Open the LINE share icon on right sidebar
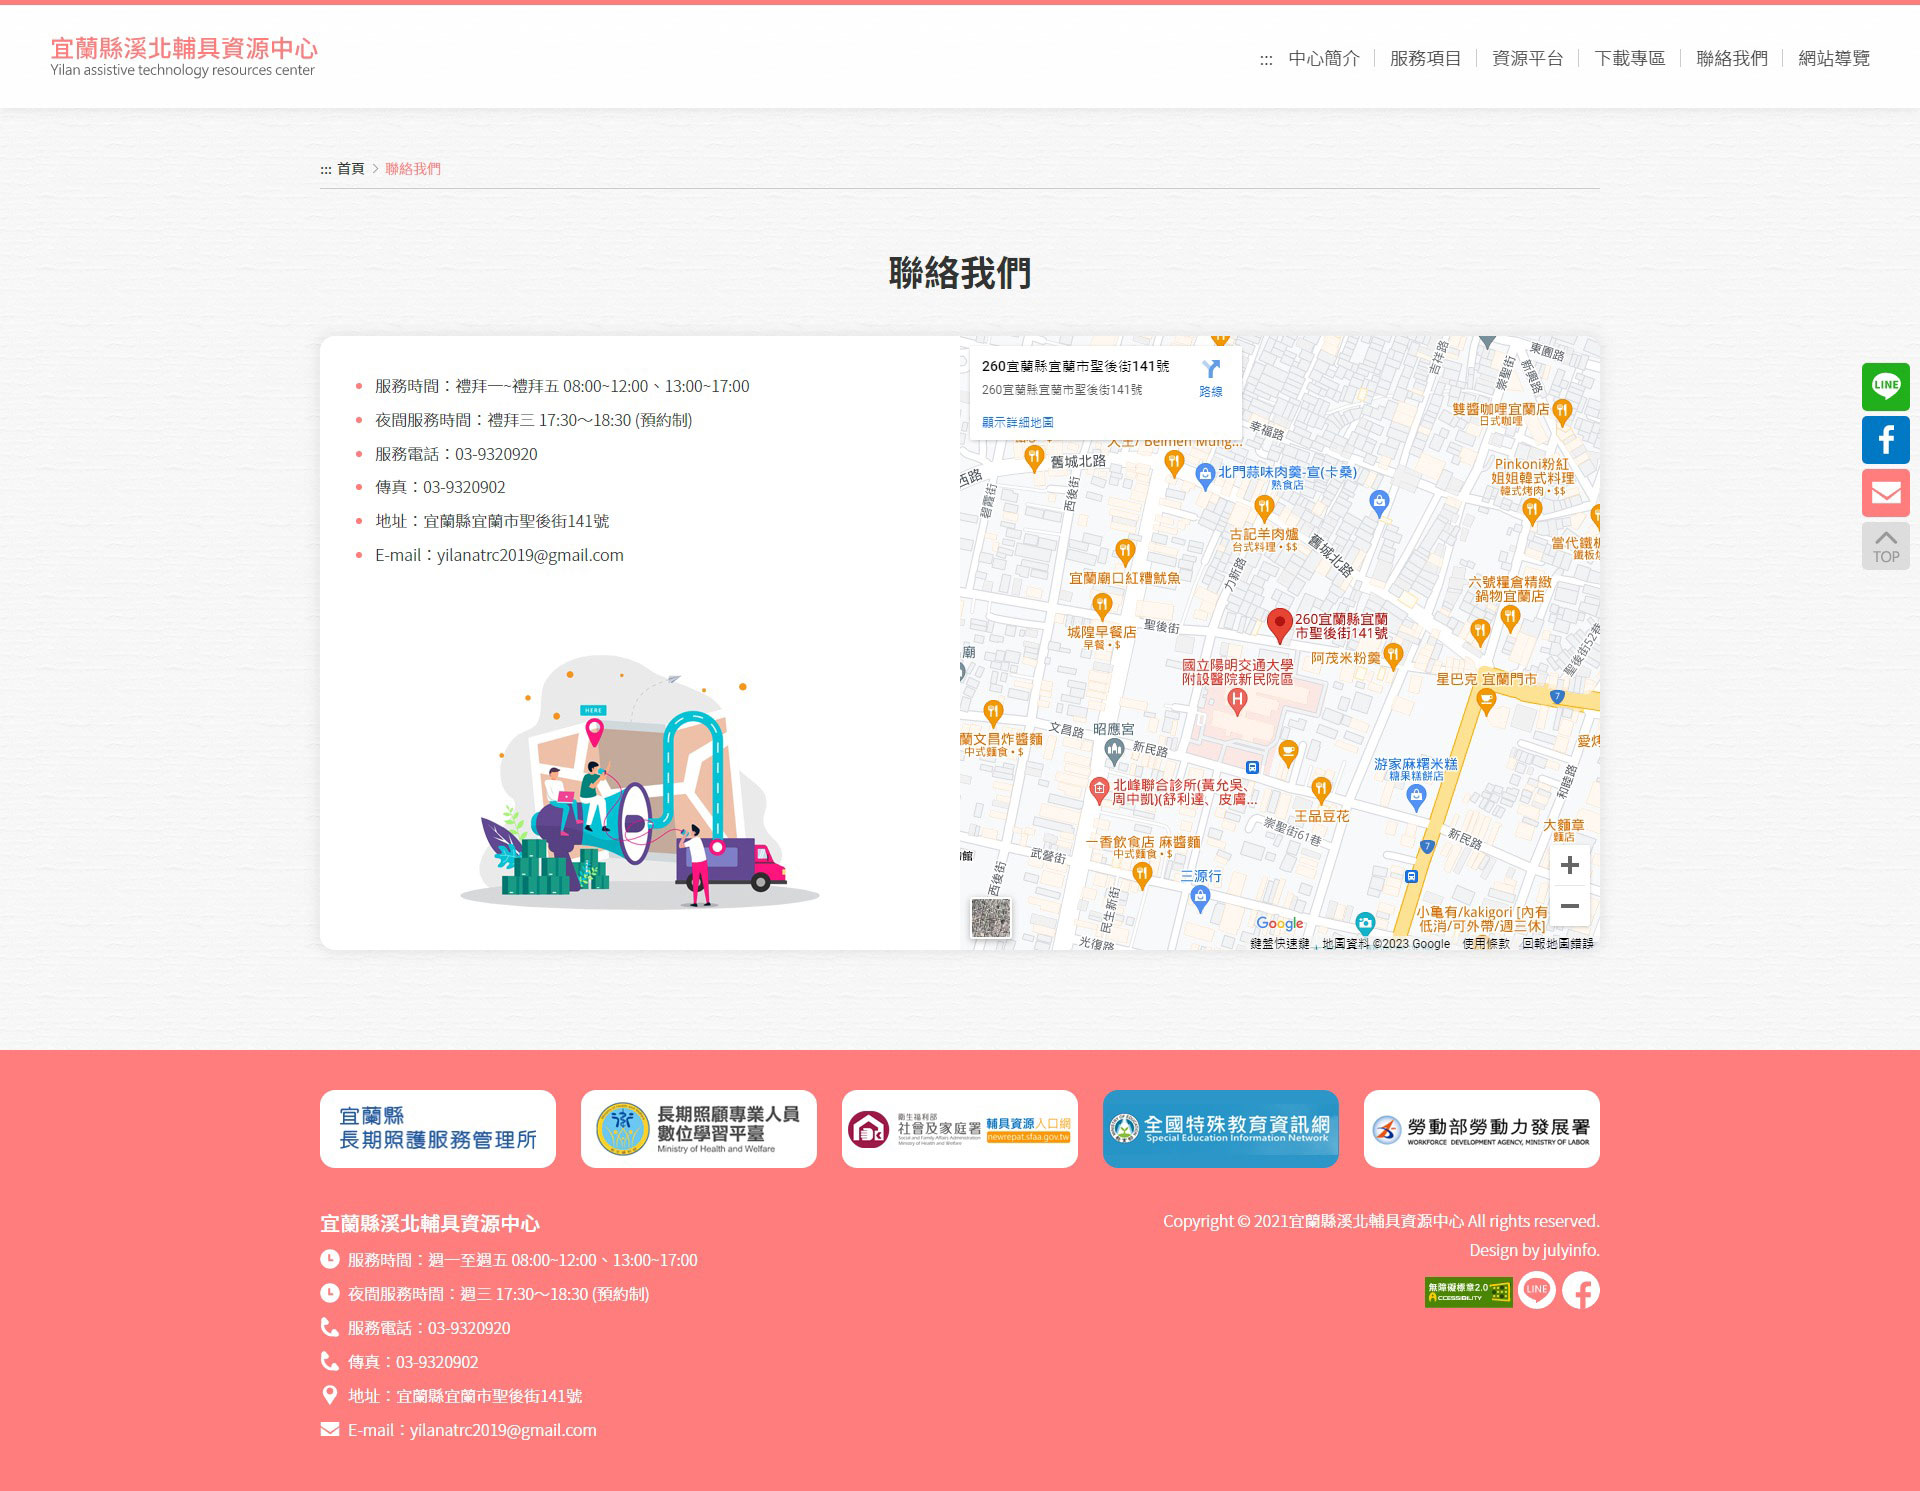Screen dimensions: 1920x1491 click(1885, 387)
